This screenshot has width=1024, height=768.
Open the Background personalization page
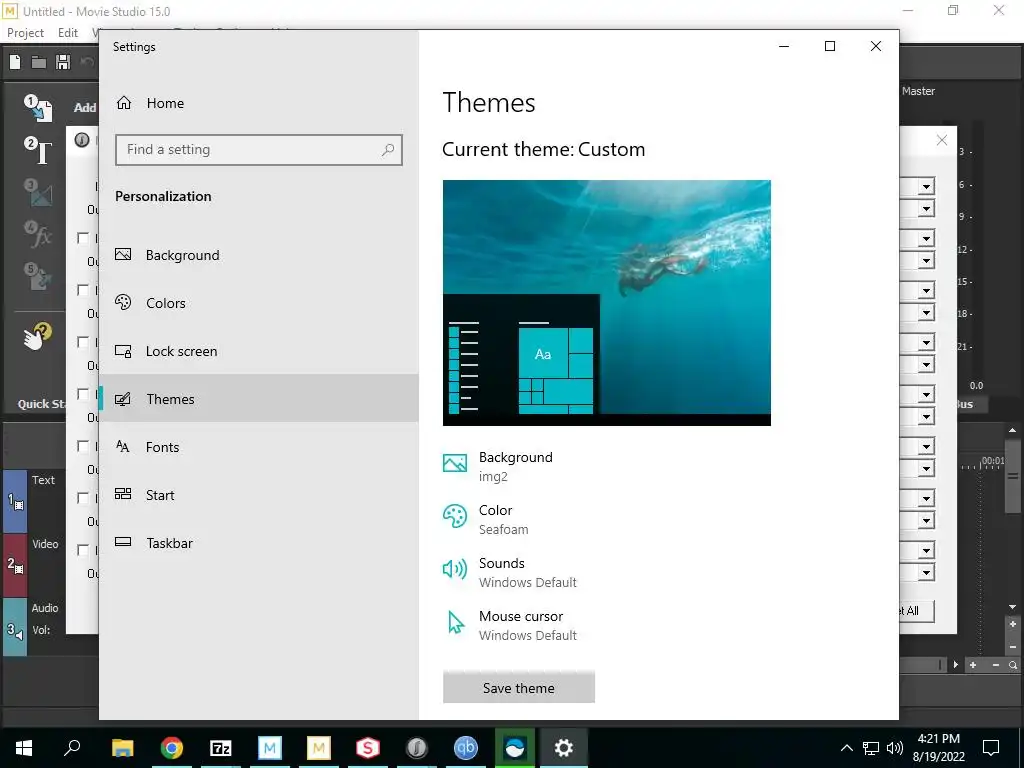[x=259, y=255]
